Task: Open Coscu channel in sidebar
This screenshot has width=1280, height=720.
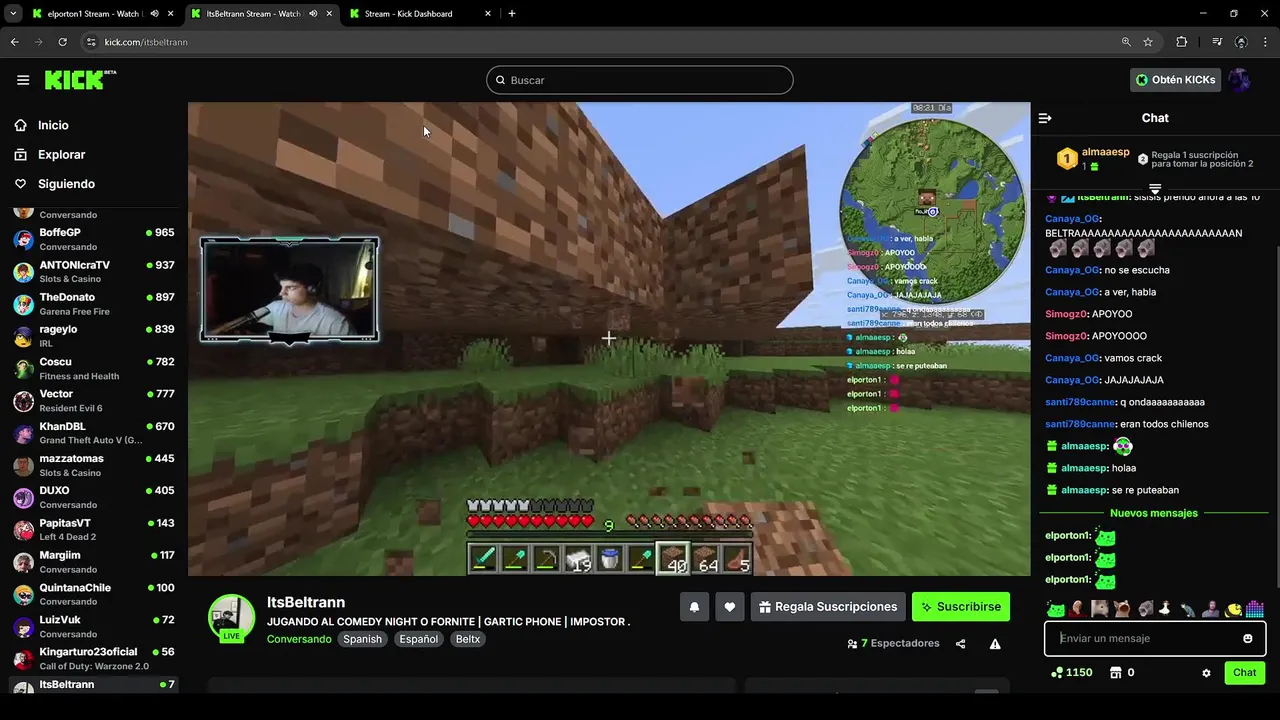Action: click(94, 369)
